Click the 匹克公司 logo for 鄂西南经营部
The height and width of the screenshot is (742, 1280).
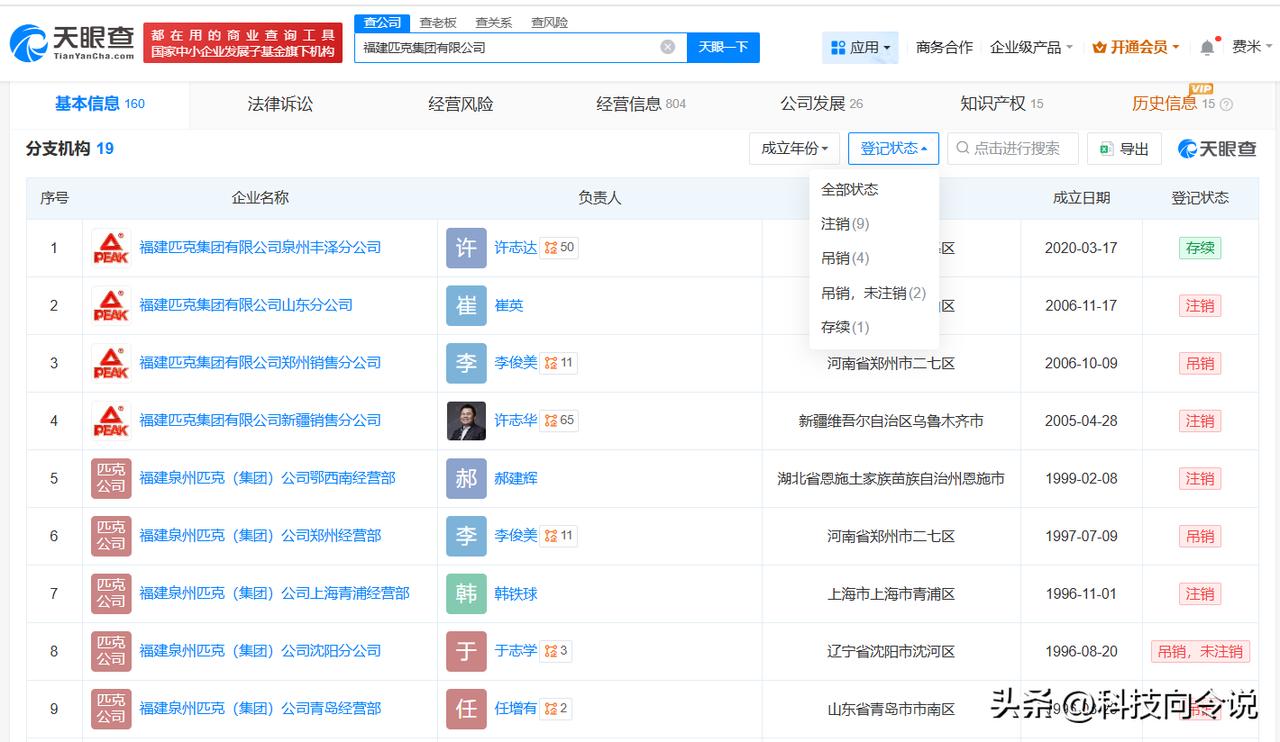[x=111, y=479]
